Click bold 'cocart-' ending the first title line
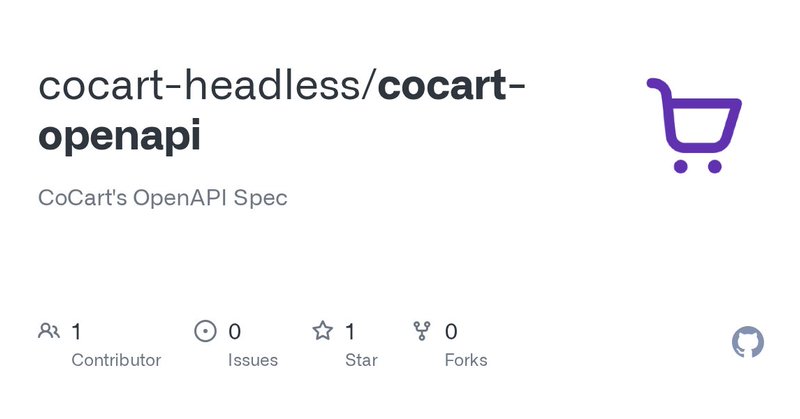 453,87
